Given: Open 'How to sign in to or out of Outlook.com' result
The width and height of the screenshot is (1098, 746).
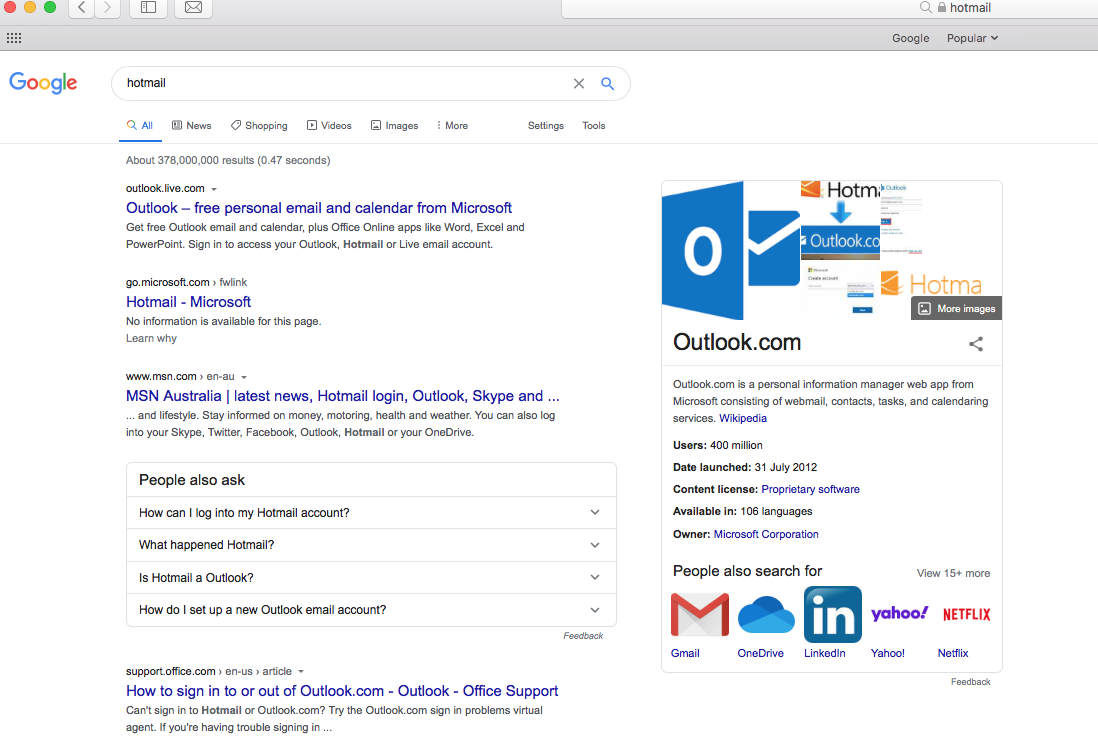Looking at the screenshot, I should [x=342, y=691].
